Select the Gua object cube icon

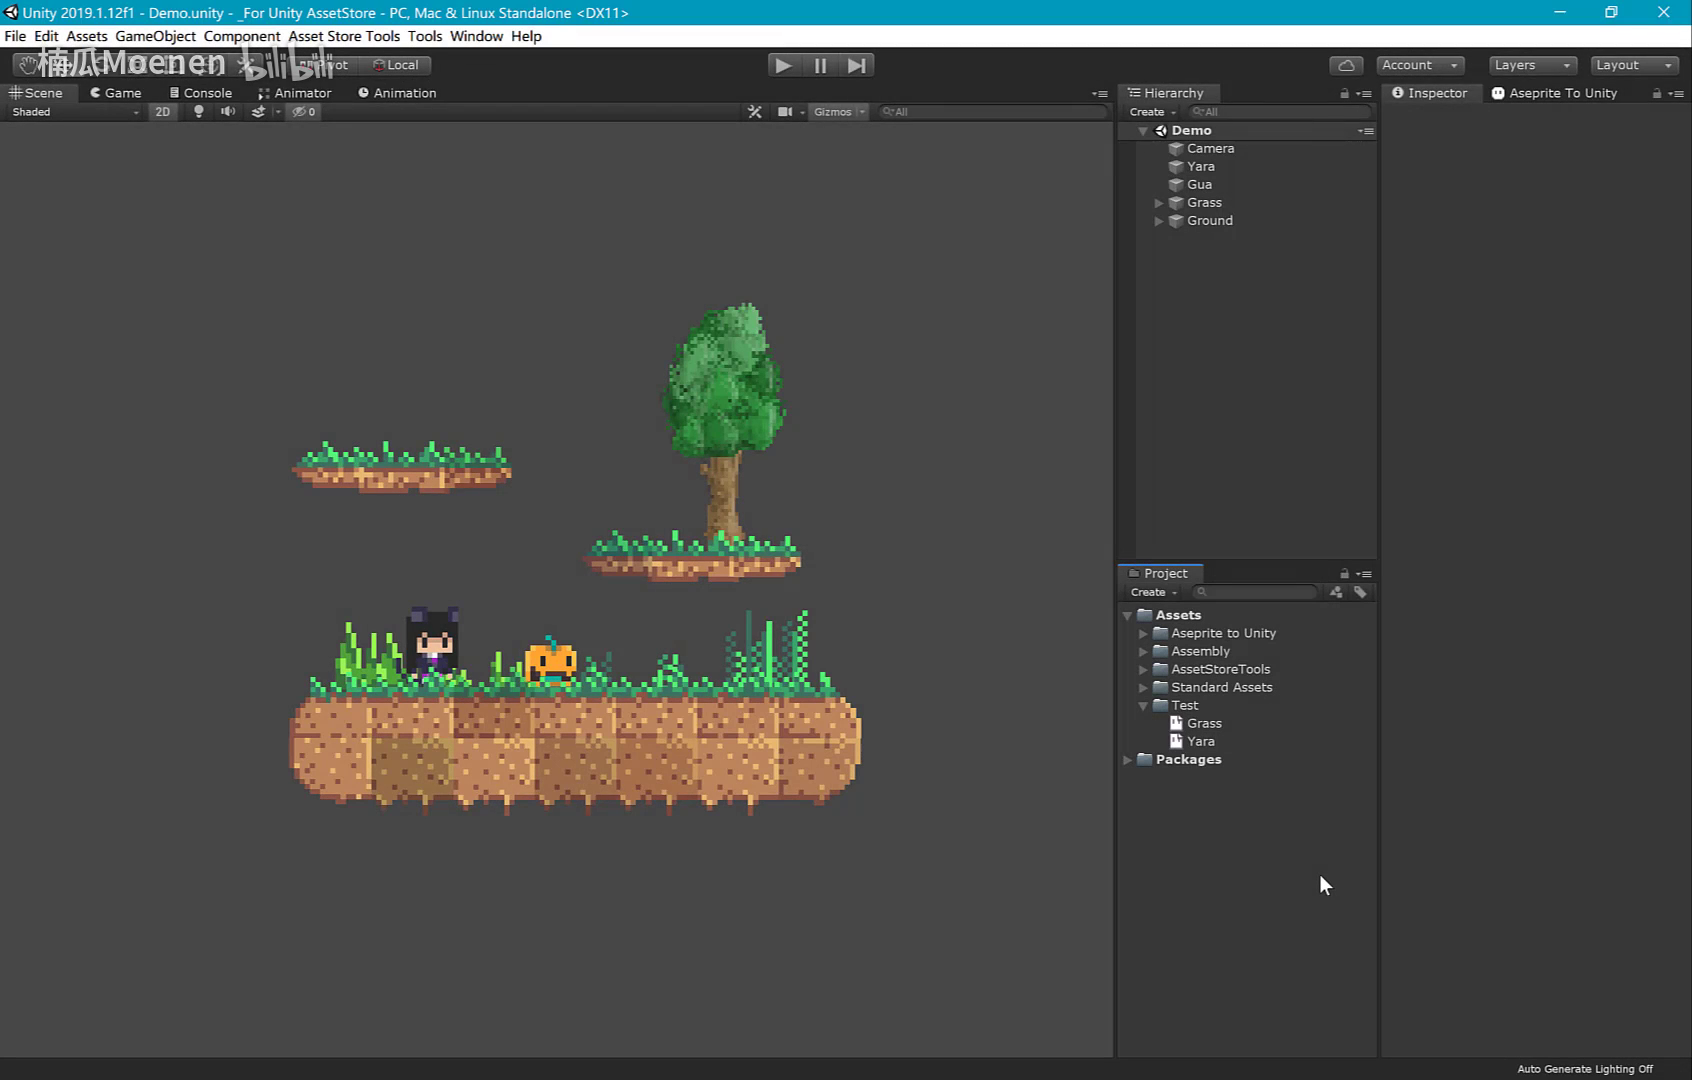coord(1176,185)
